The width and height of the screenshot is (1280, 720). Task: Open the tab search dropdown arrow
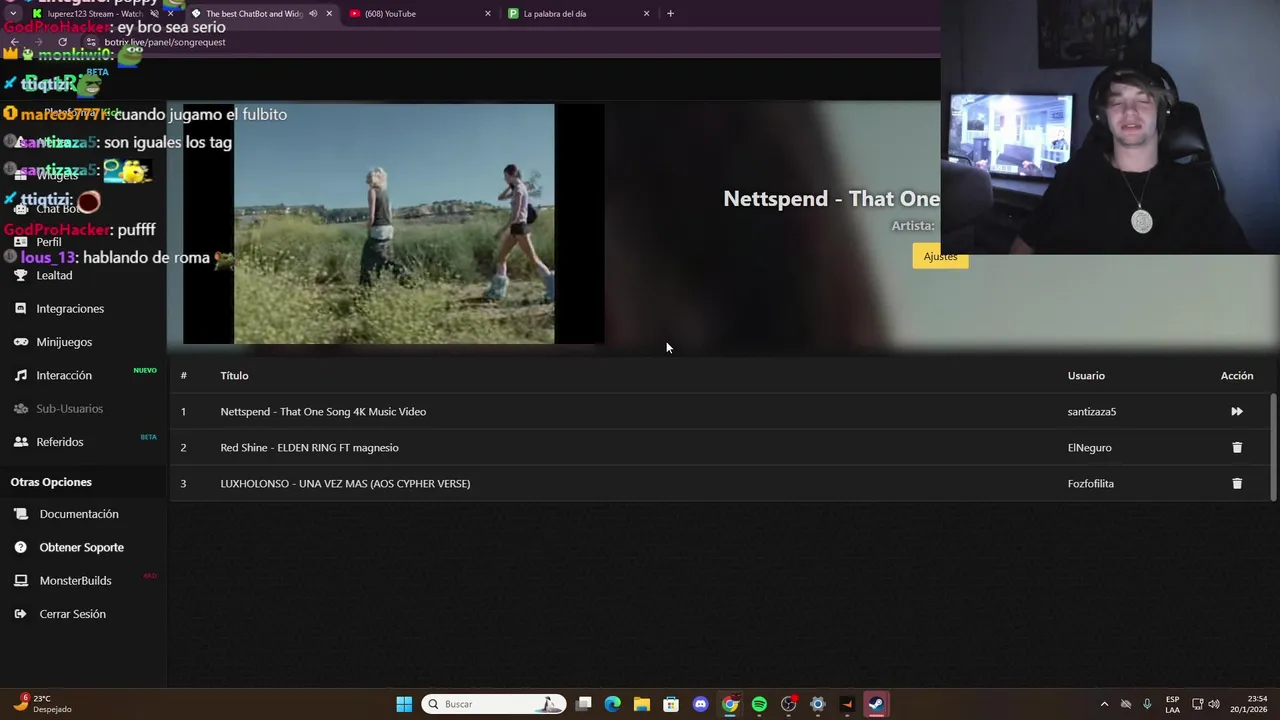12,13
